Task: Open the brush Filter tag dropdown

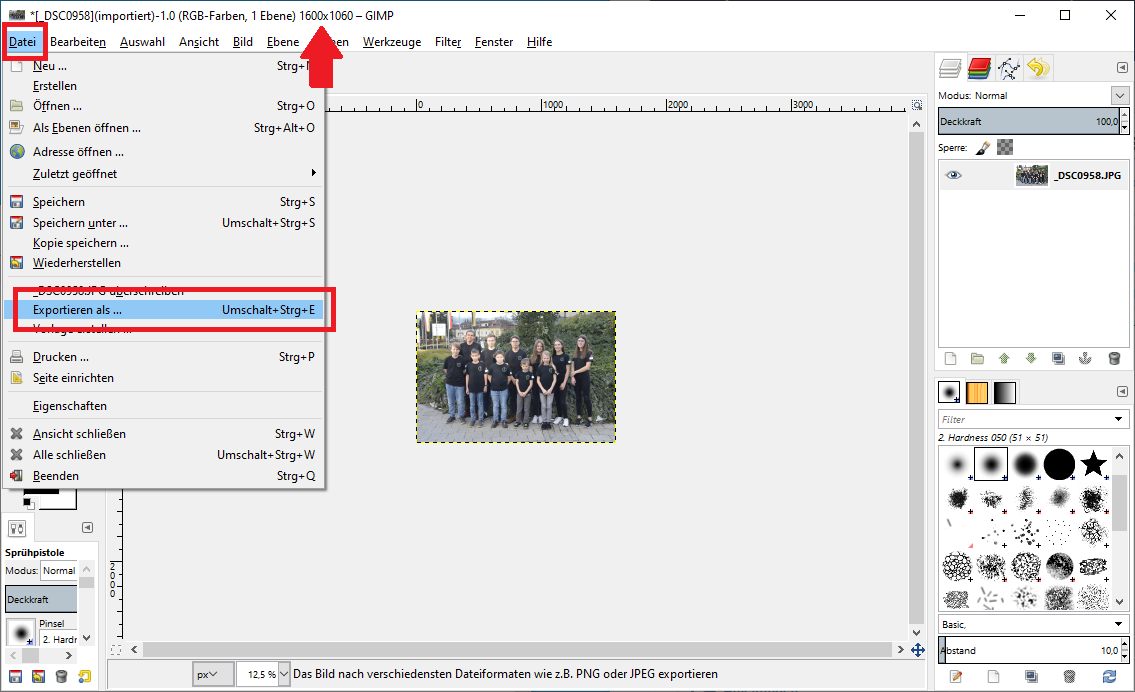Action: (1118, 419)
